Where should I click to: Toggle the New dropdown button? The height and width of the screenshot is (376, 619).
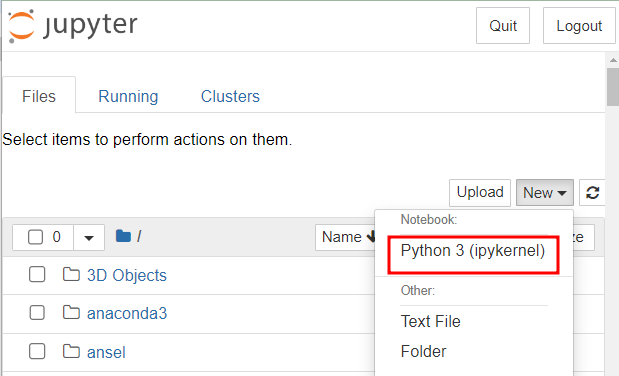click(x=544, y=193)
